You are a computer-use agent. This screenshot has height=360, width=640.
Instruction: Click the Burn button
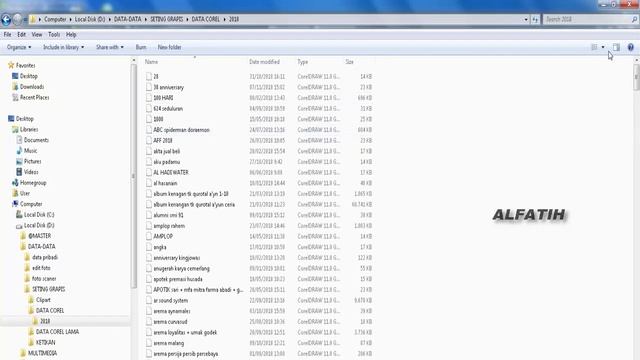click(141, 47)
